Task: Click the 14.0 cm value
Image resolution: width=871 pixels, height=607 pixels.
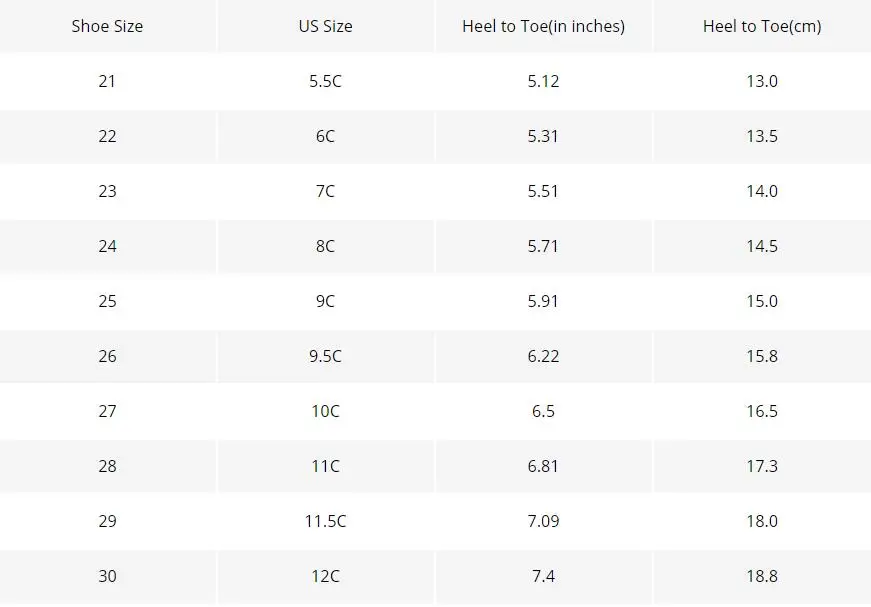Action: click(x=762, y=191)
